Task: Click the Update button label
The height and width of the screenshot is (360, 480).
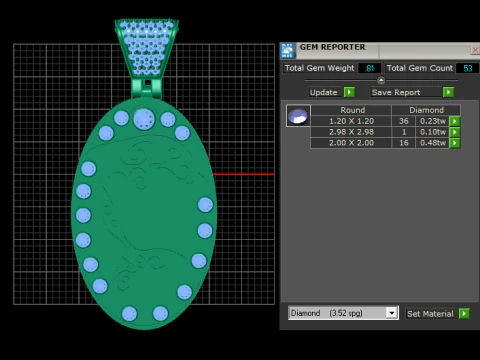Action: pyautogui.click(x=323, y=92)
